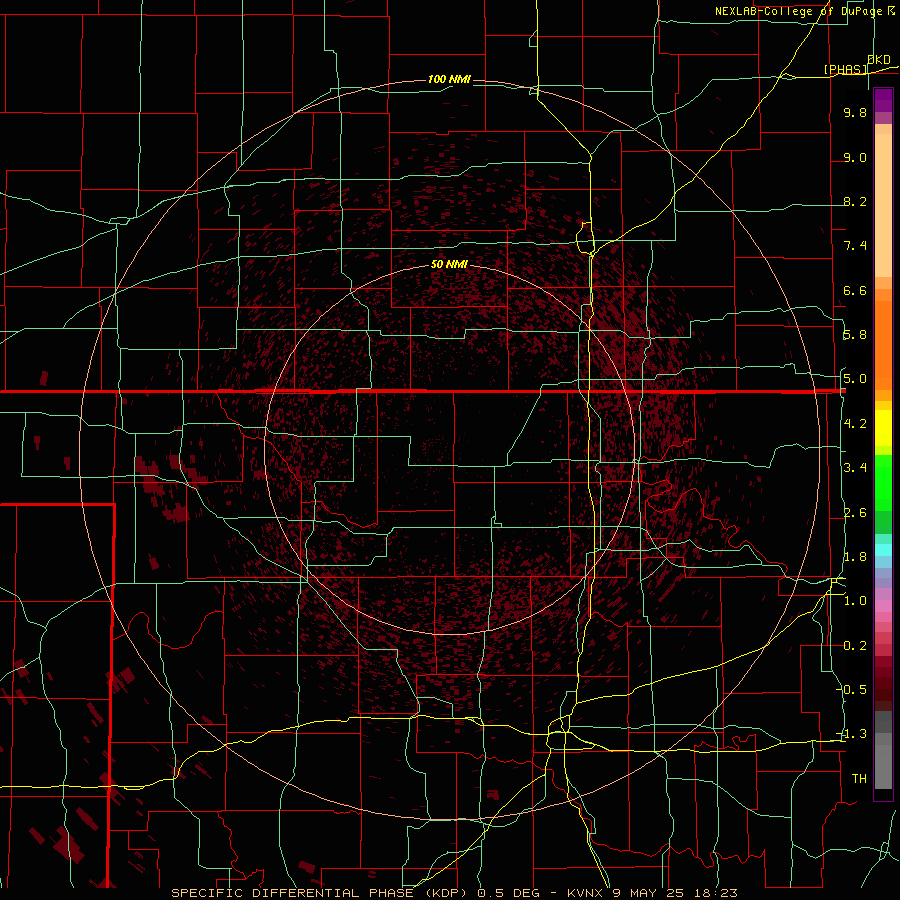Click the 0.2 value on the color scale
This screenshot has height=900, width=900.
pyautogui.click(x=855, y=646)
